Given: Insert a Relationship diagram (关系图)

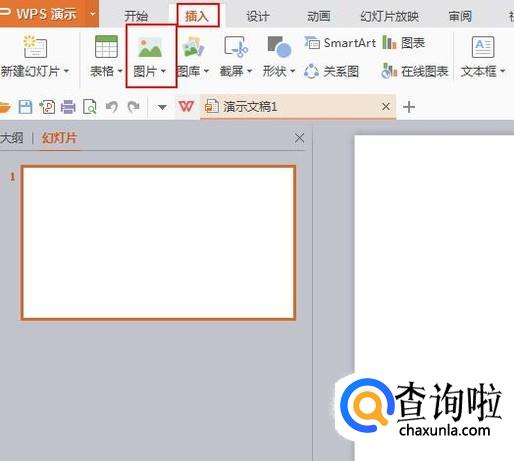Looking at the screenshot, I should coord(332,71).
